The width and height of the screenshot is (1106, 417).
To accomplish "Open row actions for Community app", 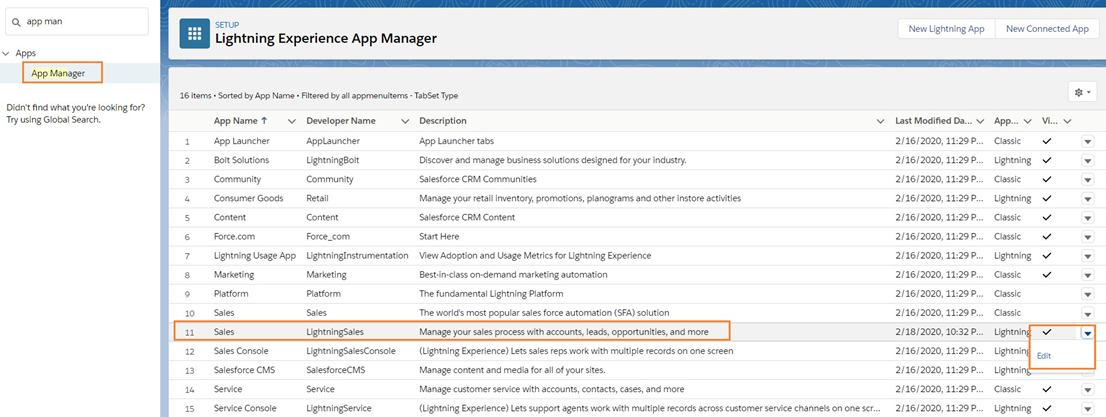I will (1088, 180).
